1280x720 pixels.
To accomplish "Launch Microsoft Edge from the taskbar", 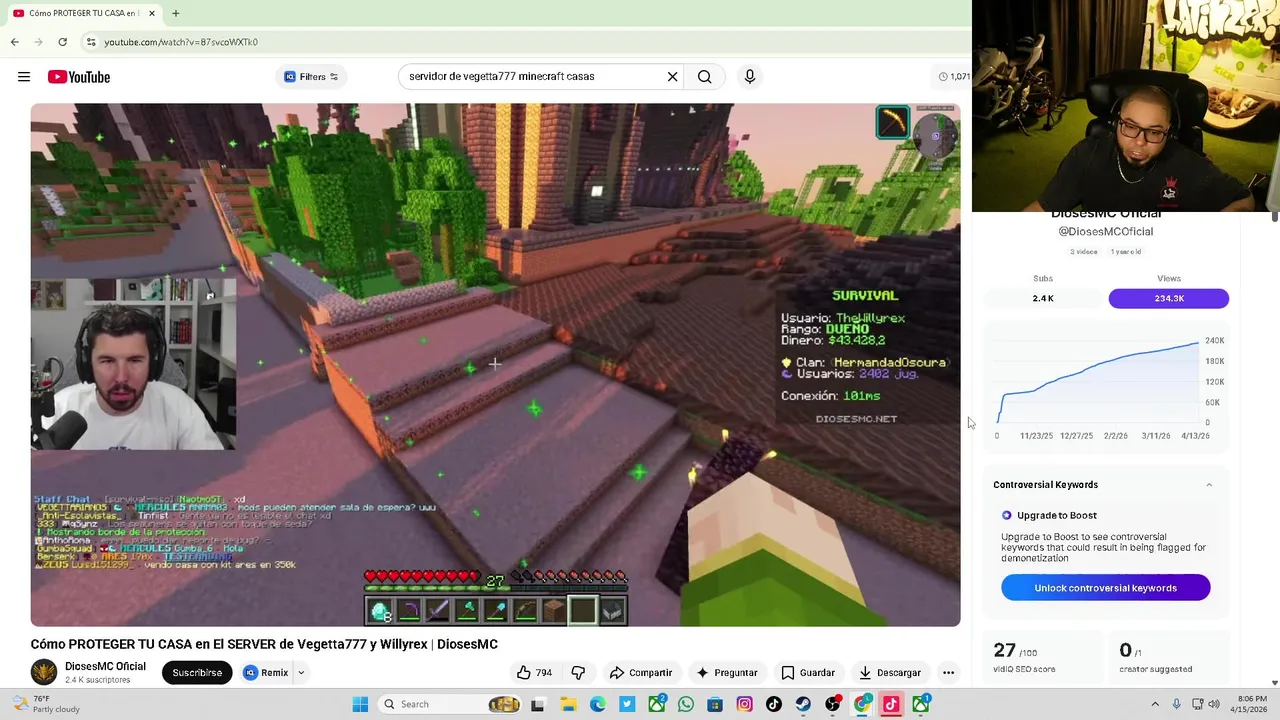I will click(597, 704).
